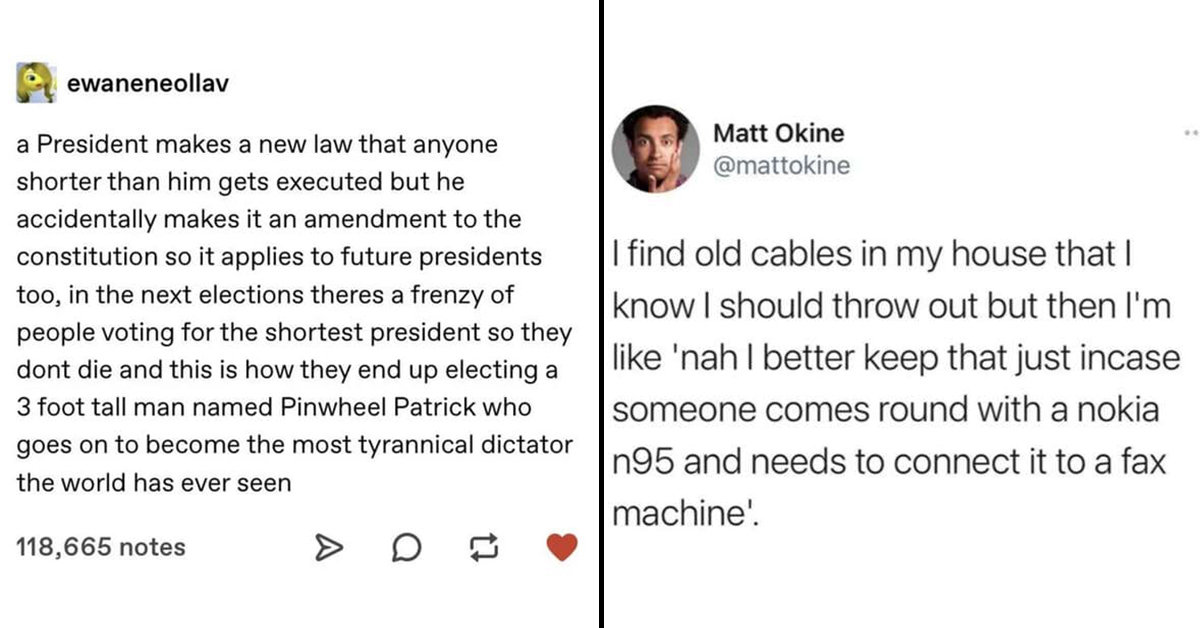Click the tweet's first line about old cables
Viewport: 1200px width, 628px height.
[869, 256]
